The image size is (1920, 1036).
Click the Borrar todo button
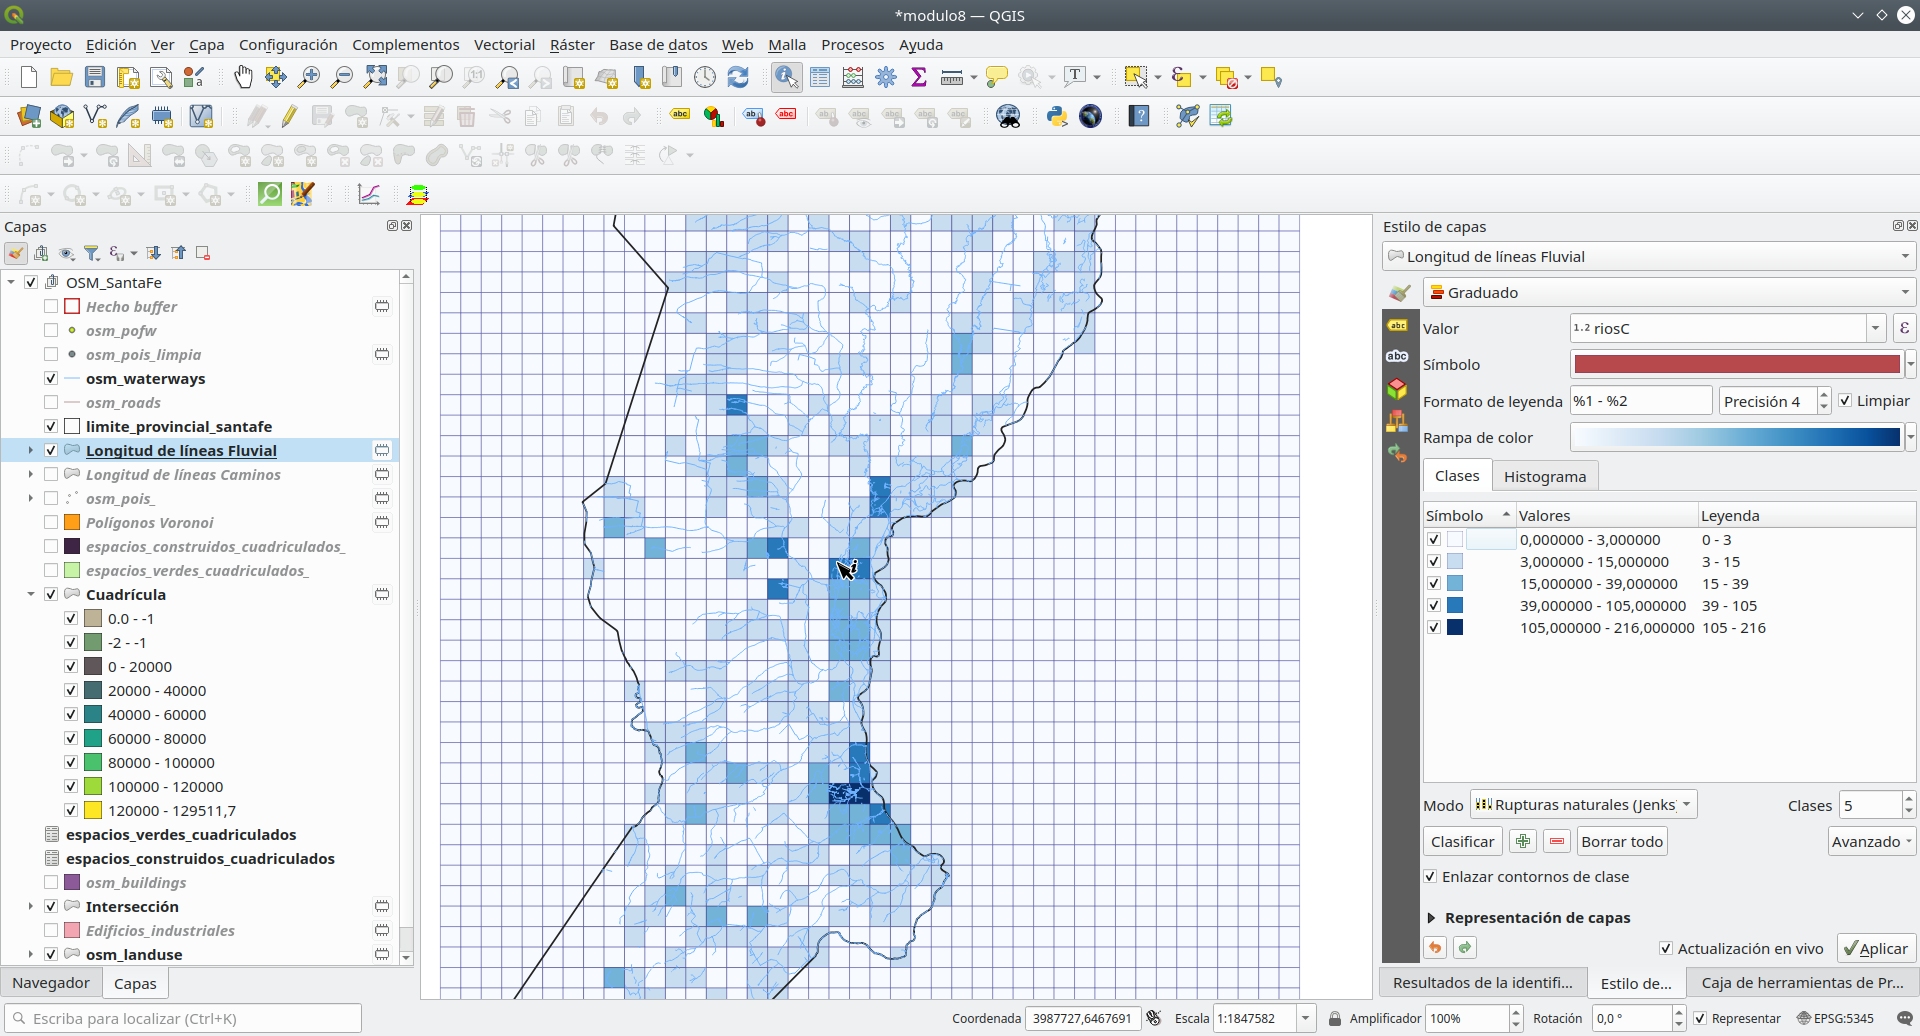pos(1622,842)
